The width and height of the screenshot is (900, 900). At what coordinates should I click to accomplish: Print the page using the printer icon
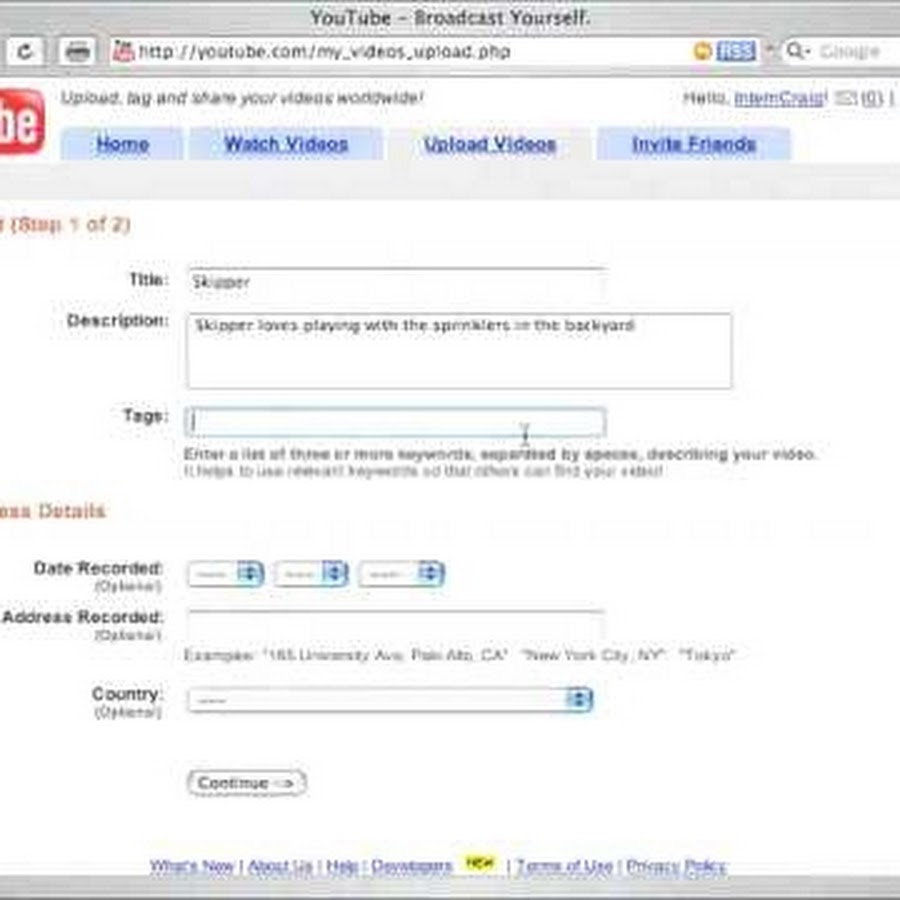[x=77, y=52]
